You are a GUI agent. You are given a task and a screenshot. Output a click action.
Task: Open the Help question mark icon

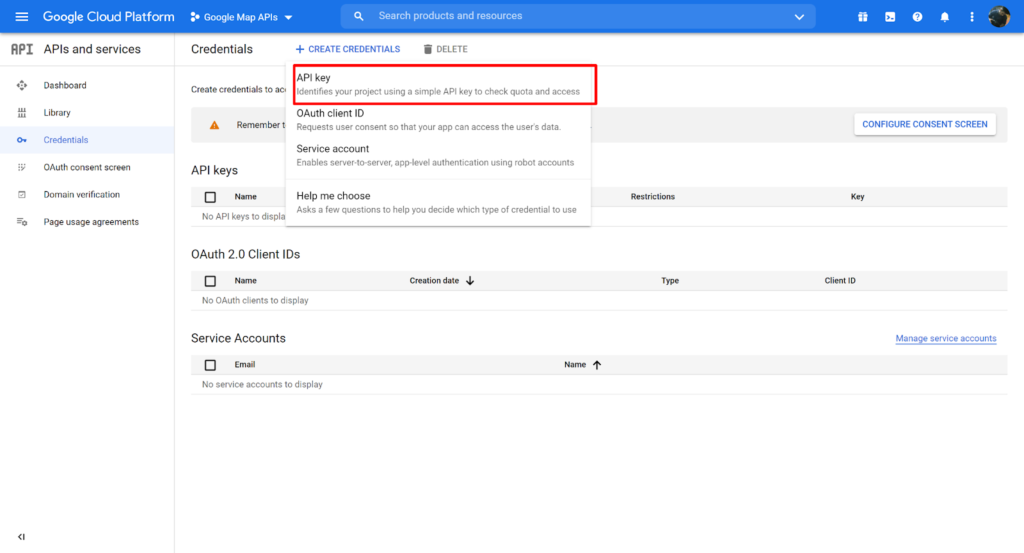point(918,17)
